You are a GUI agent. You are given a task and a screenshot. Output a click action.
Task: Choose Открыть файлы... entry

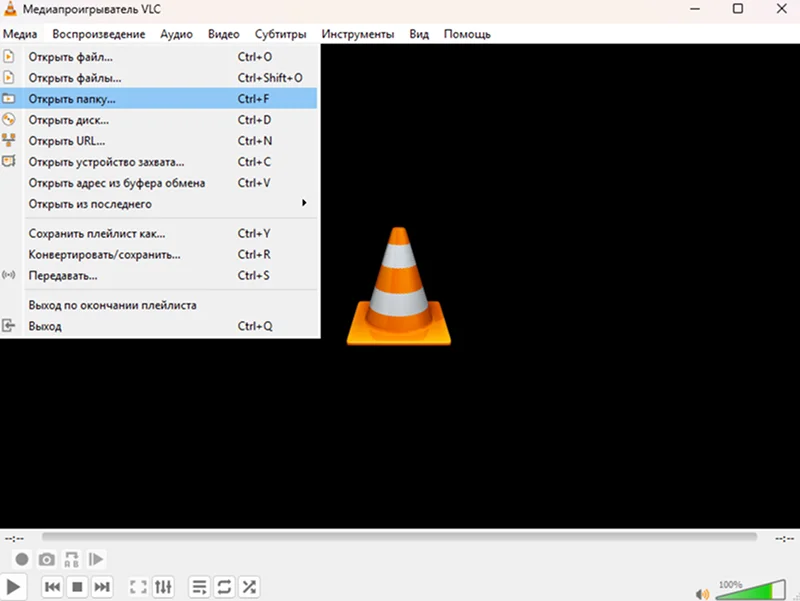159,78
